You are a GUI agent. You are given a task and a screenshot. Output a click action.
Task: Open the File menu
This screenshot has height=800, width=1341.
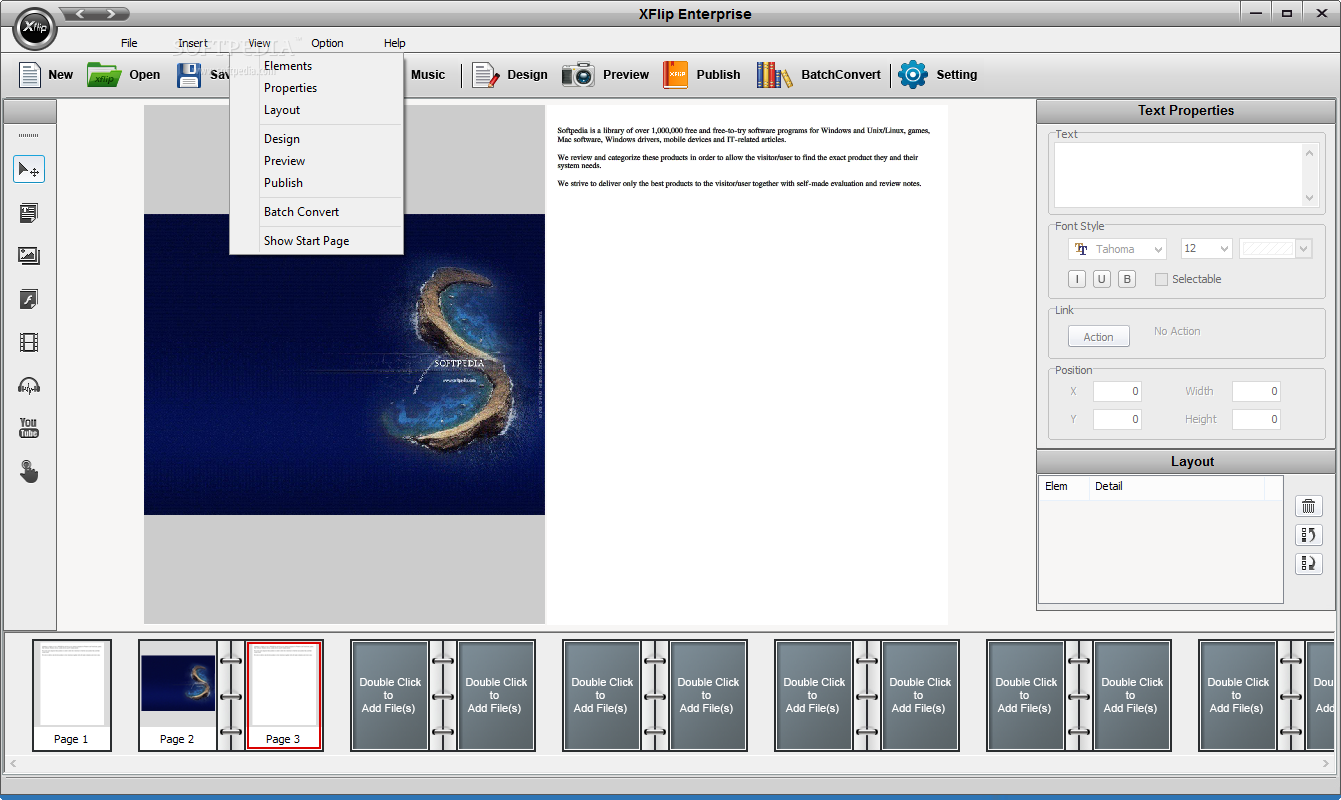pyautogui.click(x=129, y=43)
